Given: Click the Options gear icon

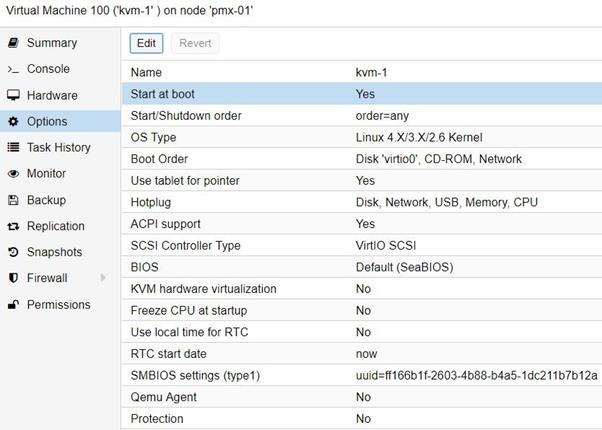Looking at the screenshot, I should tap(13, 122).
